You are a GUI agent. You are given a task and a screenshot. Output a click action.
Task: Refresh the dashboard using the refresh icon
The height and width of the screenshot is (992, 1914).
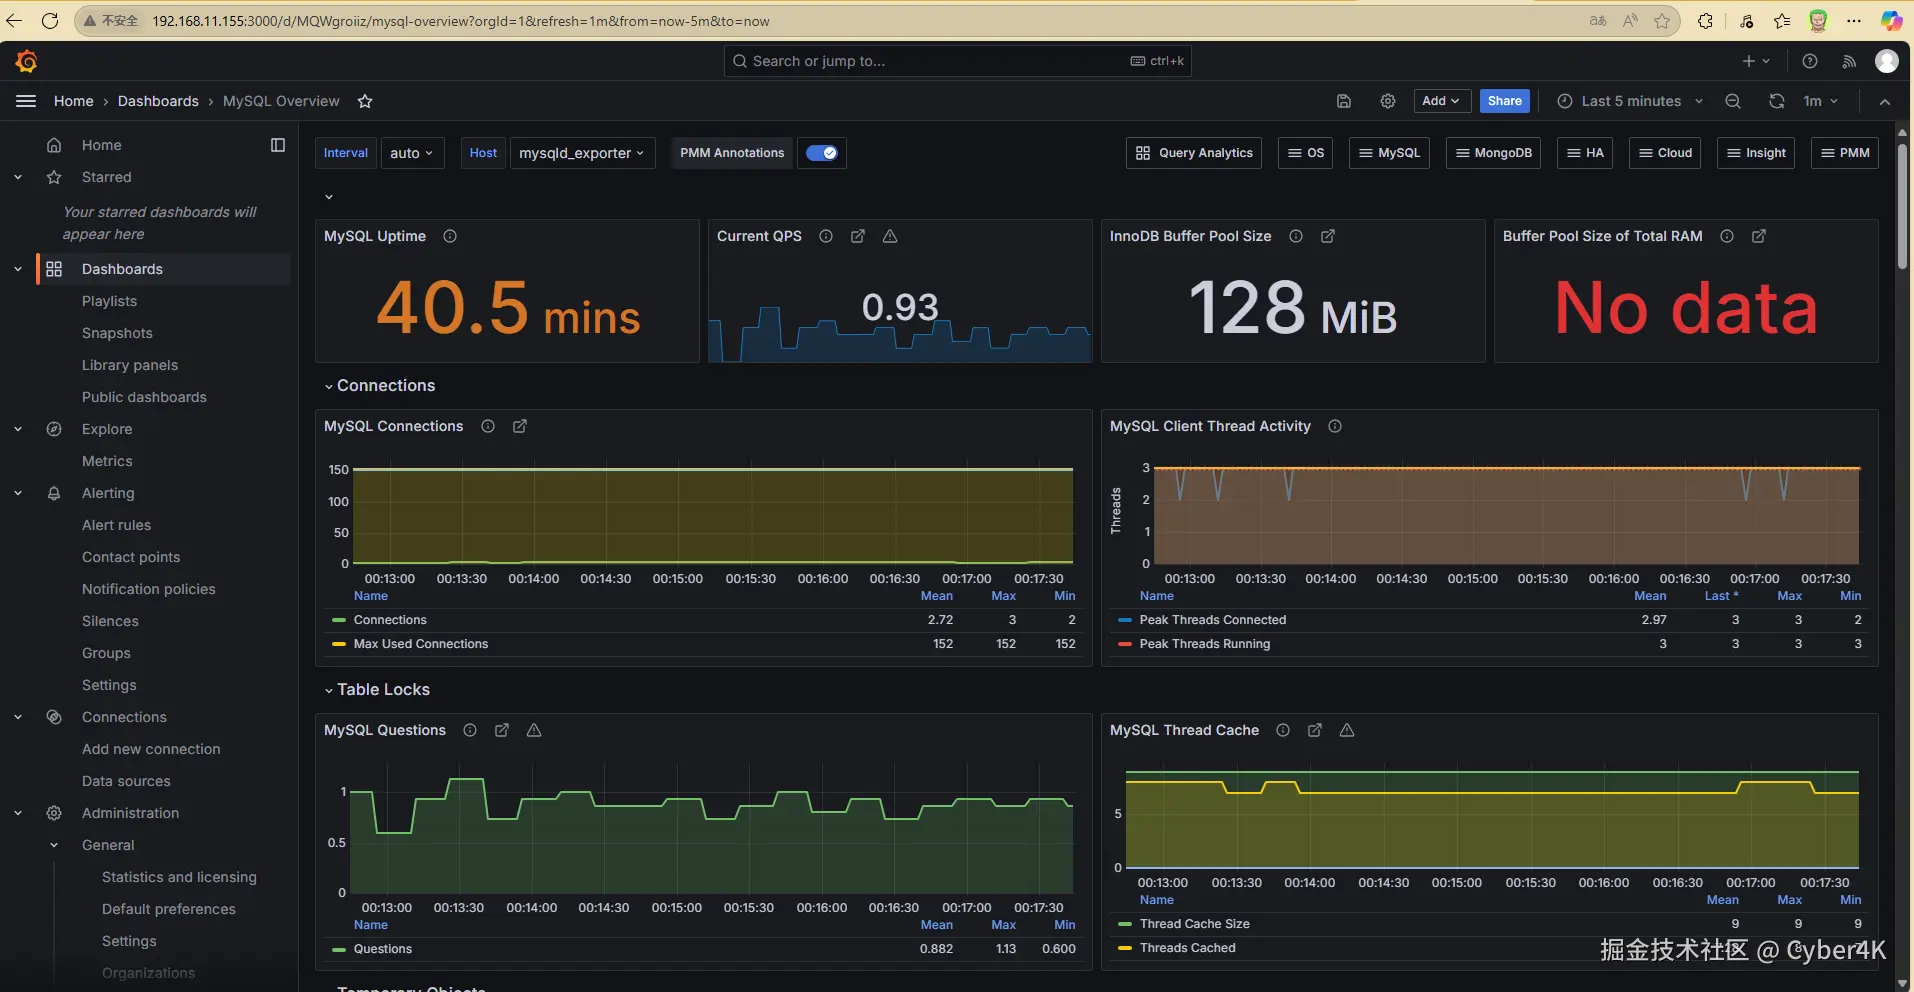point(1776,101)
